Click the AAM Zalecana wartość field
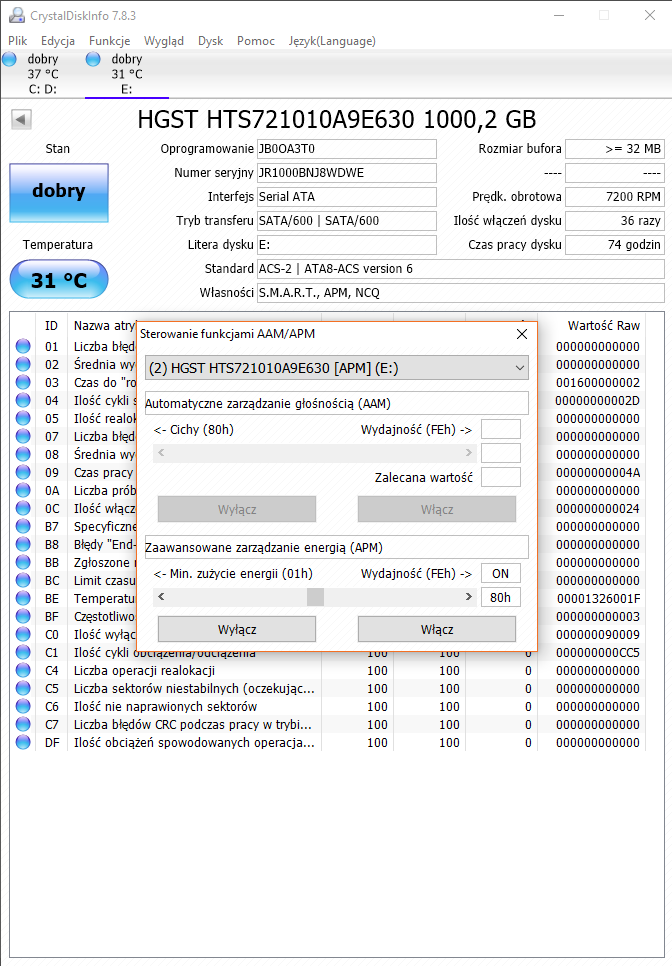Image resolution: width=672 pixels, height=966 pixels. click(x=501, y=477)
